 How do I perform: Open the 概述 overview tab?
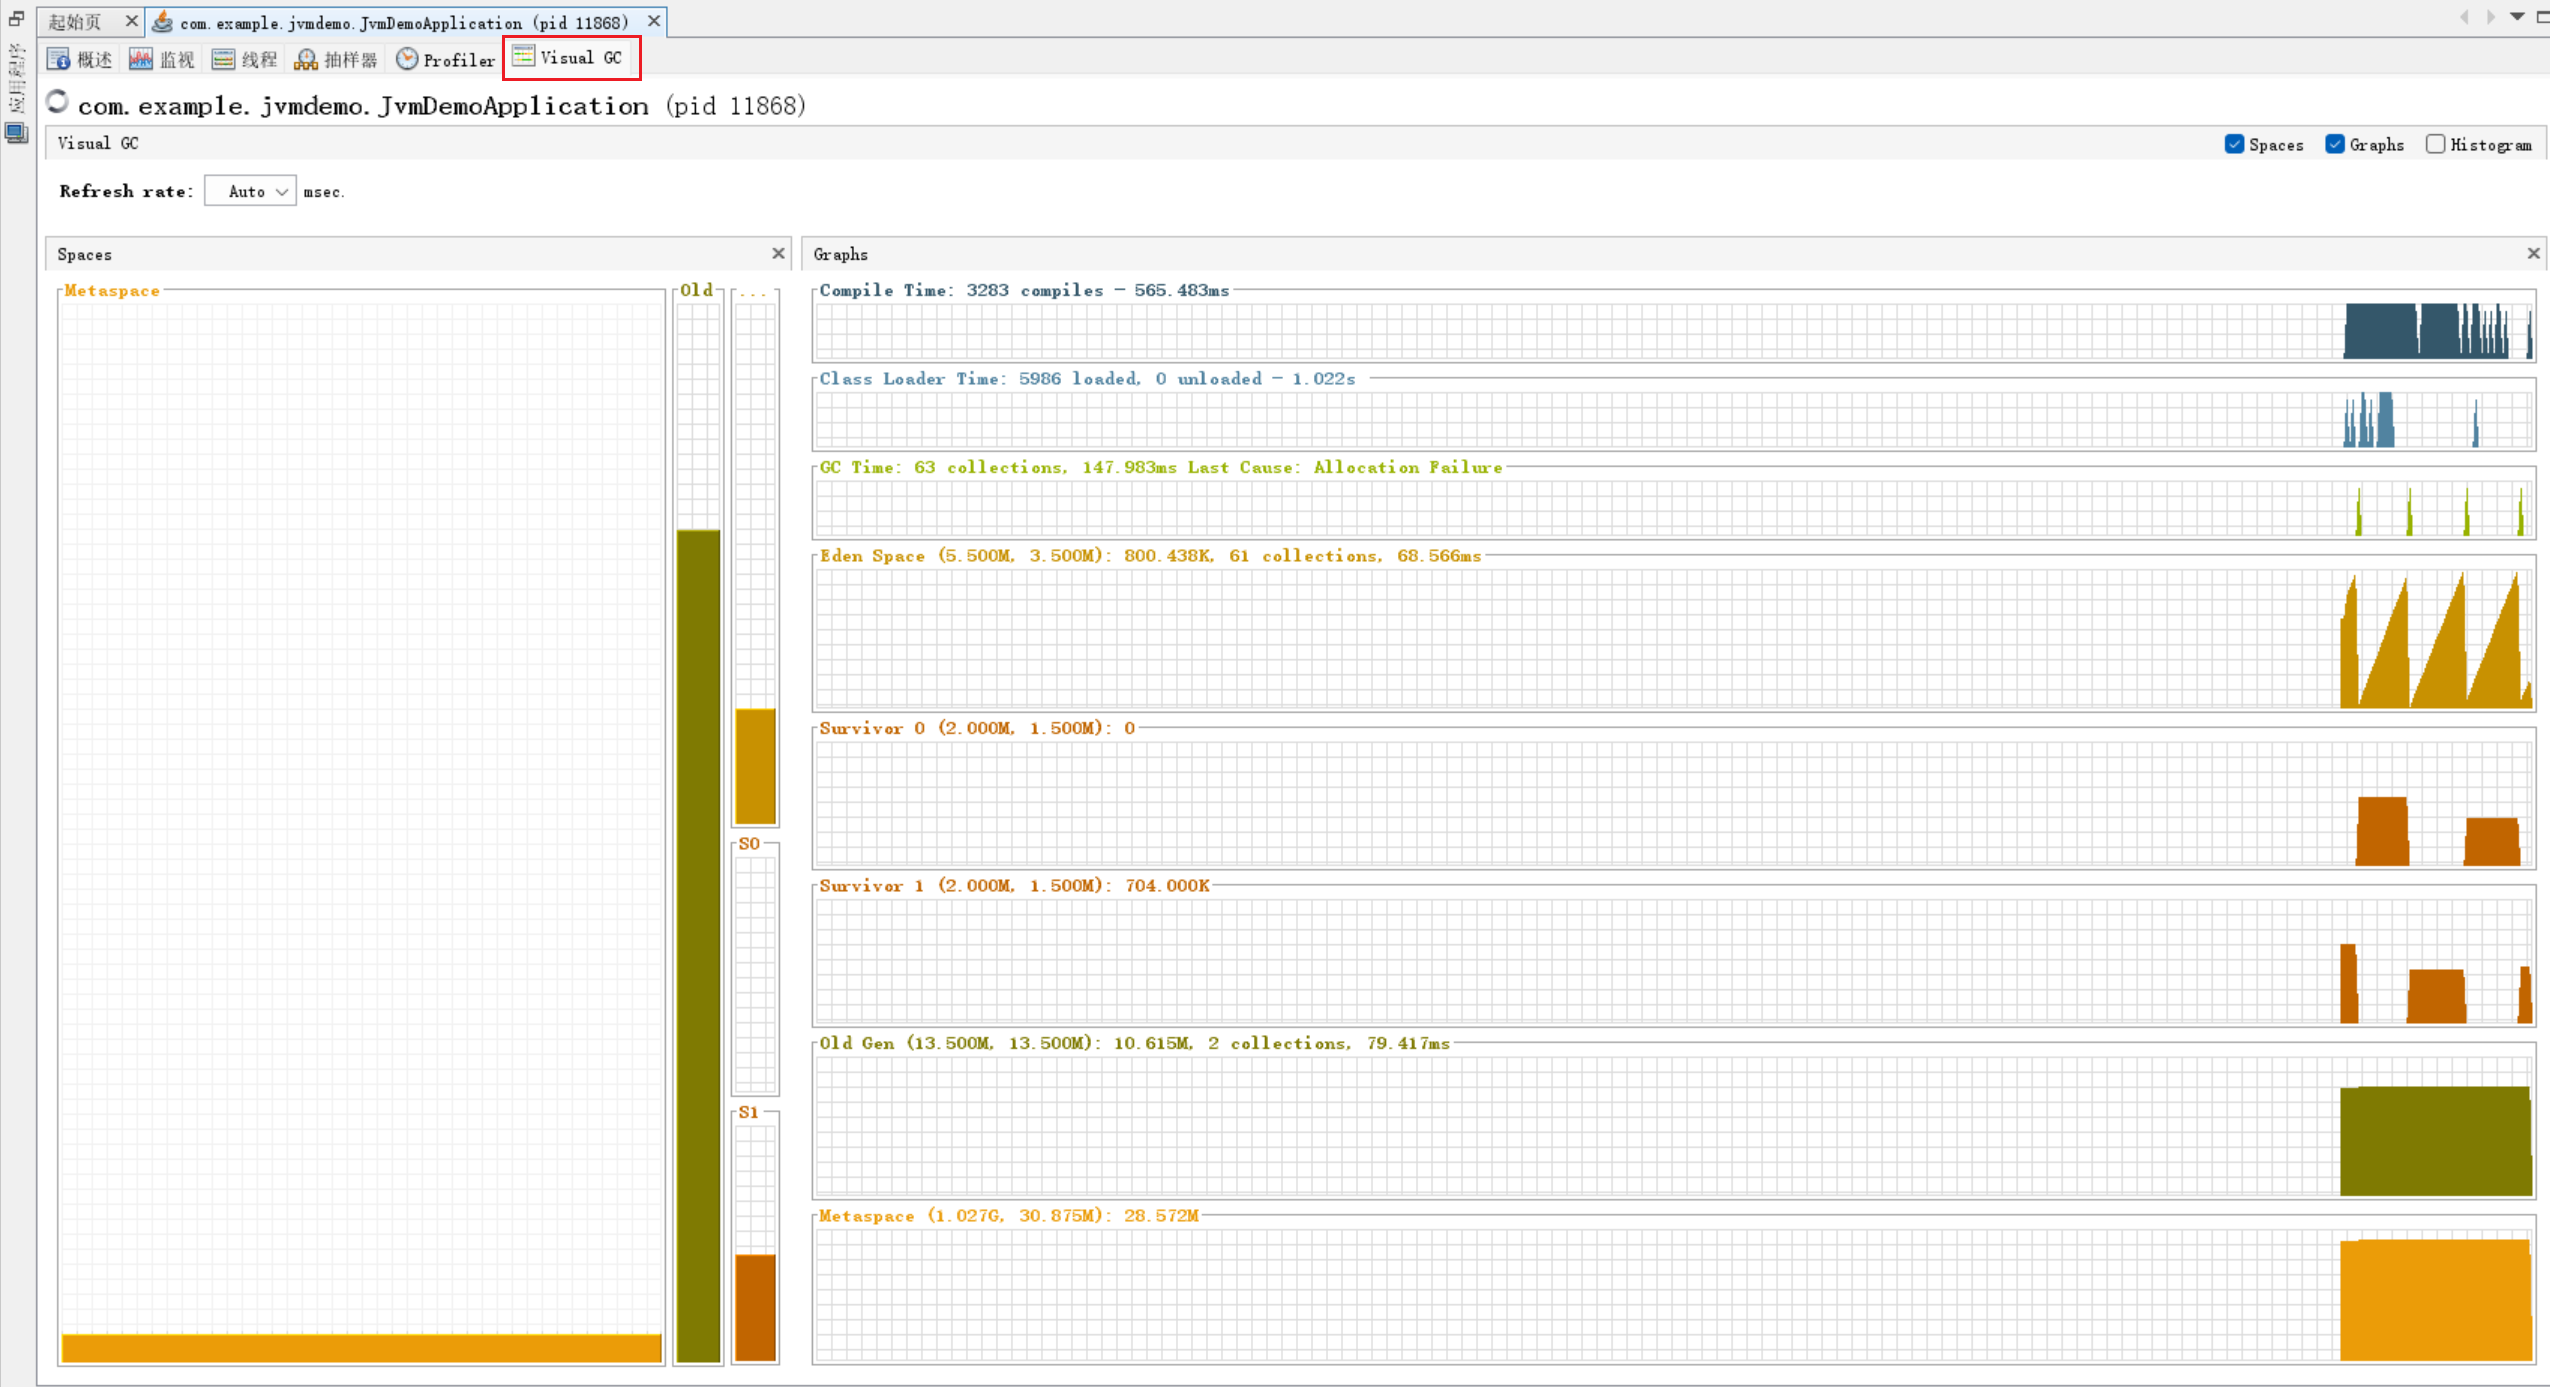click(80, 59)
